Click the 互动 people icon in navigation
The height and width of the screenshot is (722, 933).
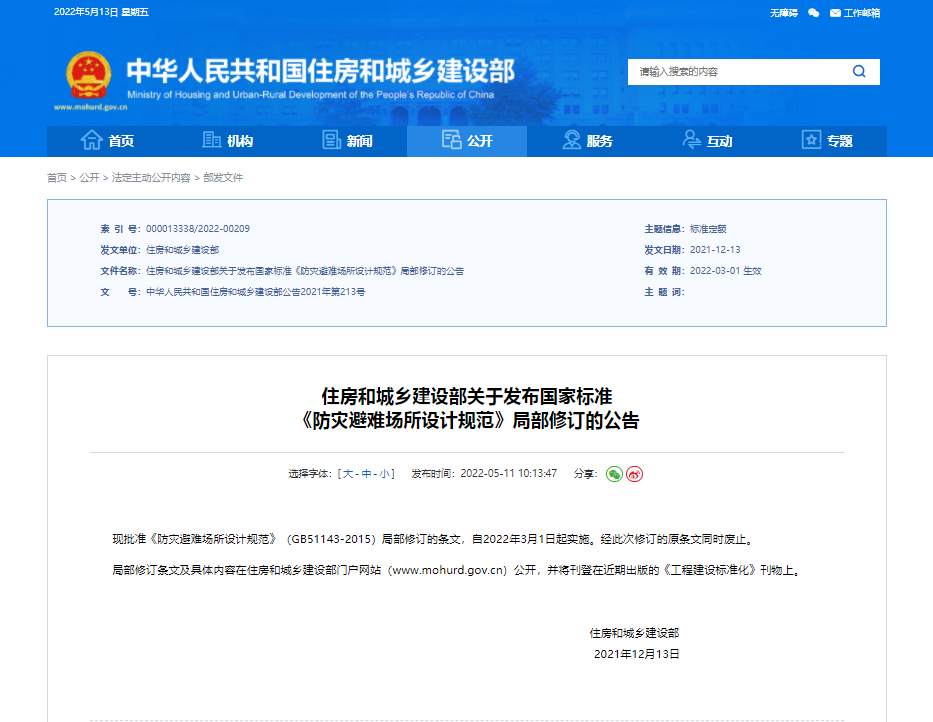point(691,141)
